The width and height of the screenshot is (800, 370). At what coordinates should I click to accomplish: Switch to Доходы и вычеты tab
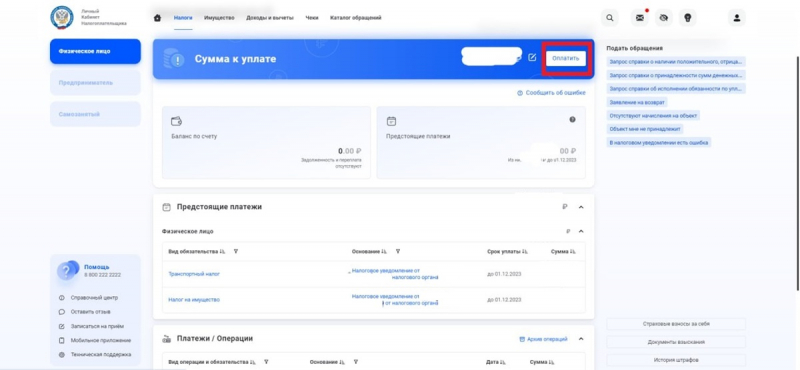click(270, 18)
